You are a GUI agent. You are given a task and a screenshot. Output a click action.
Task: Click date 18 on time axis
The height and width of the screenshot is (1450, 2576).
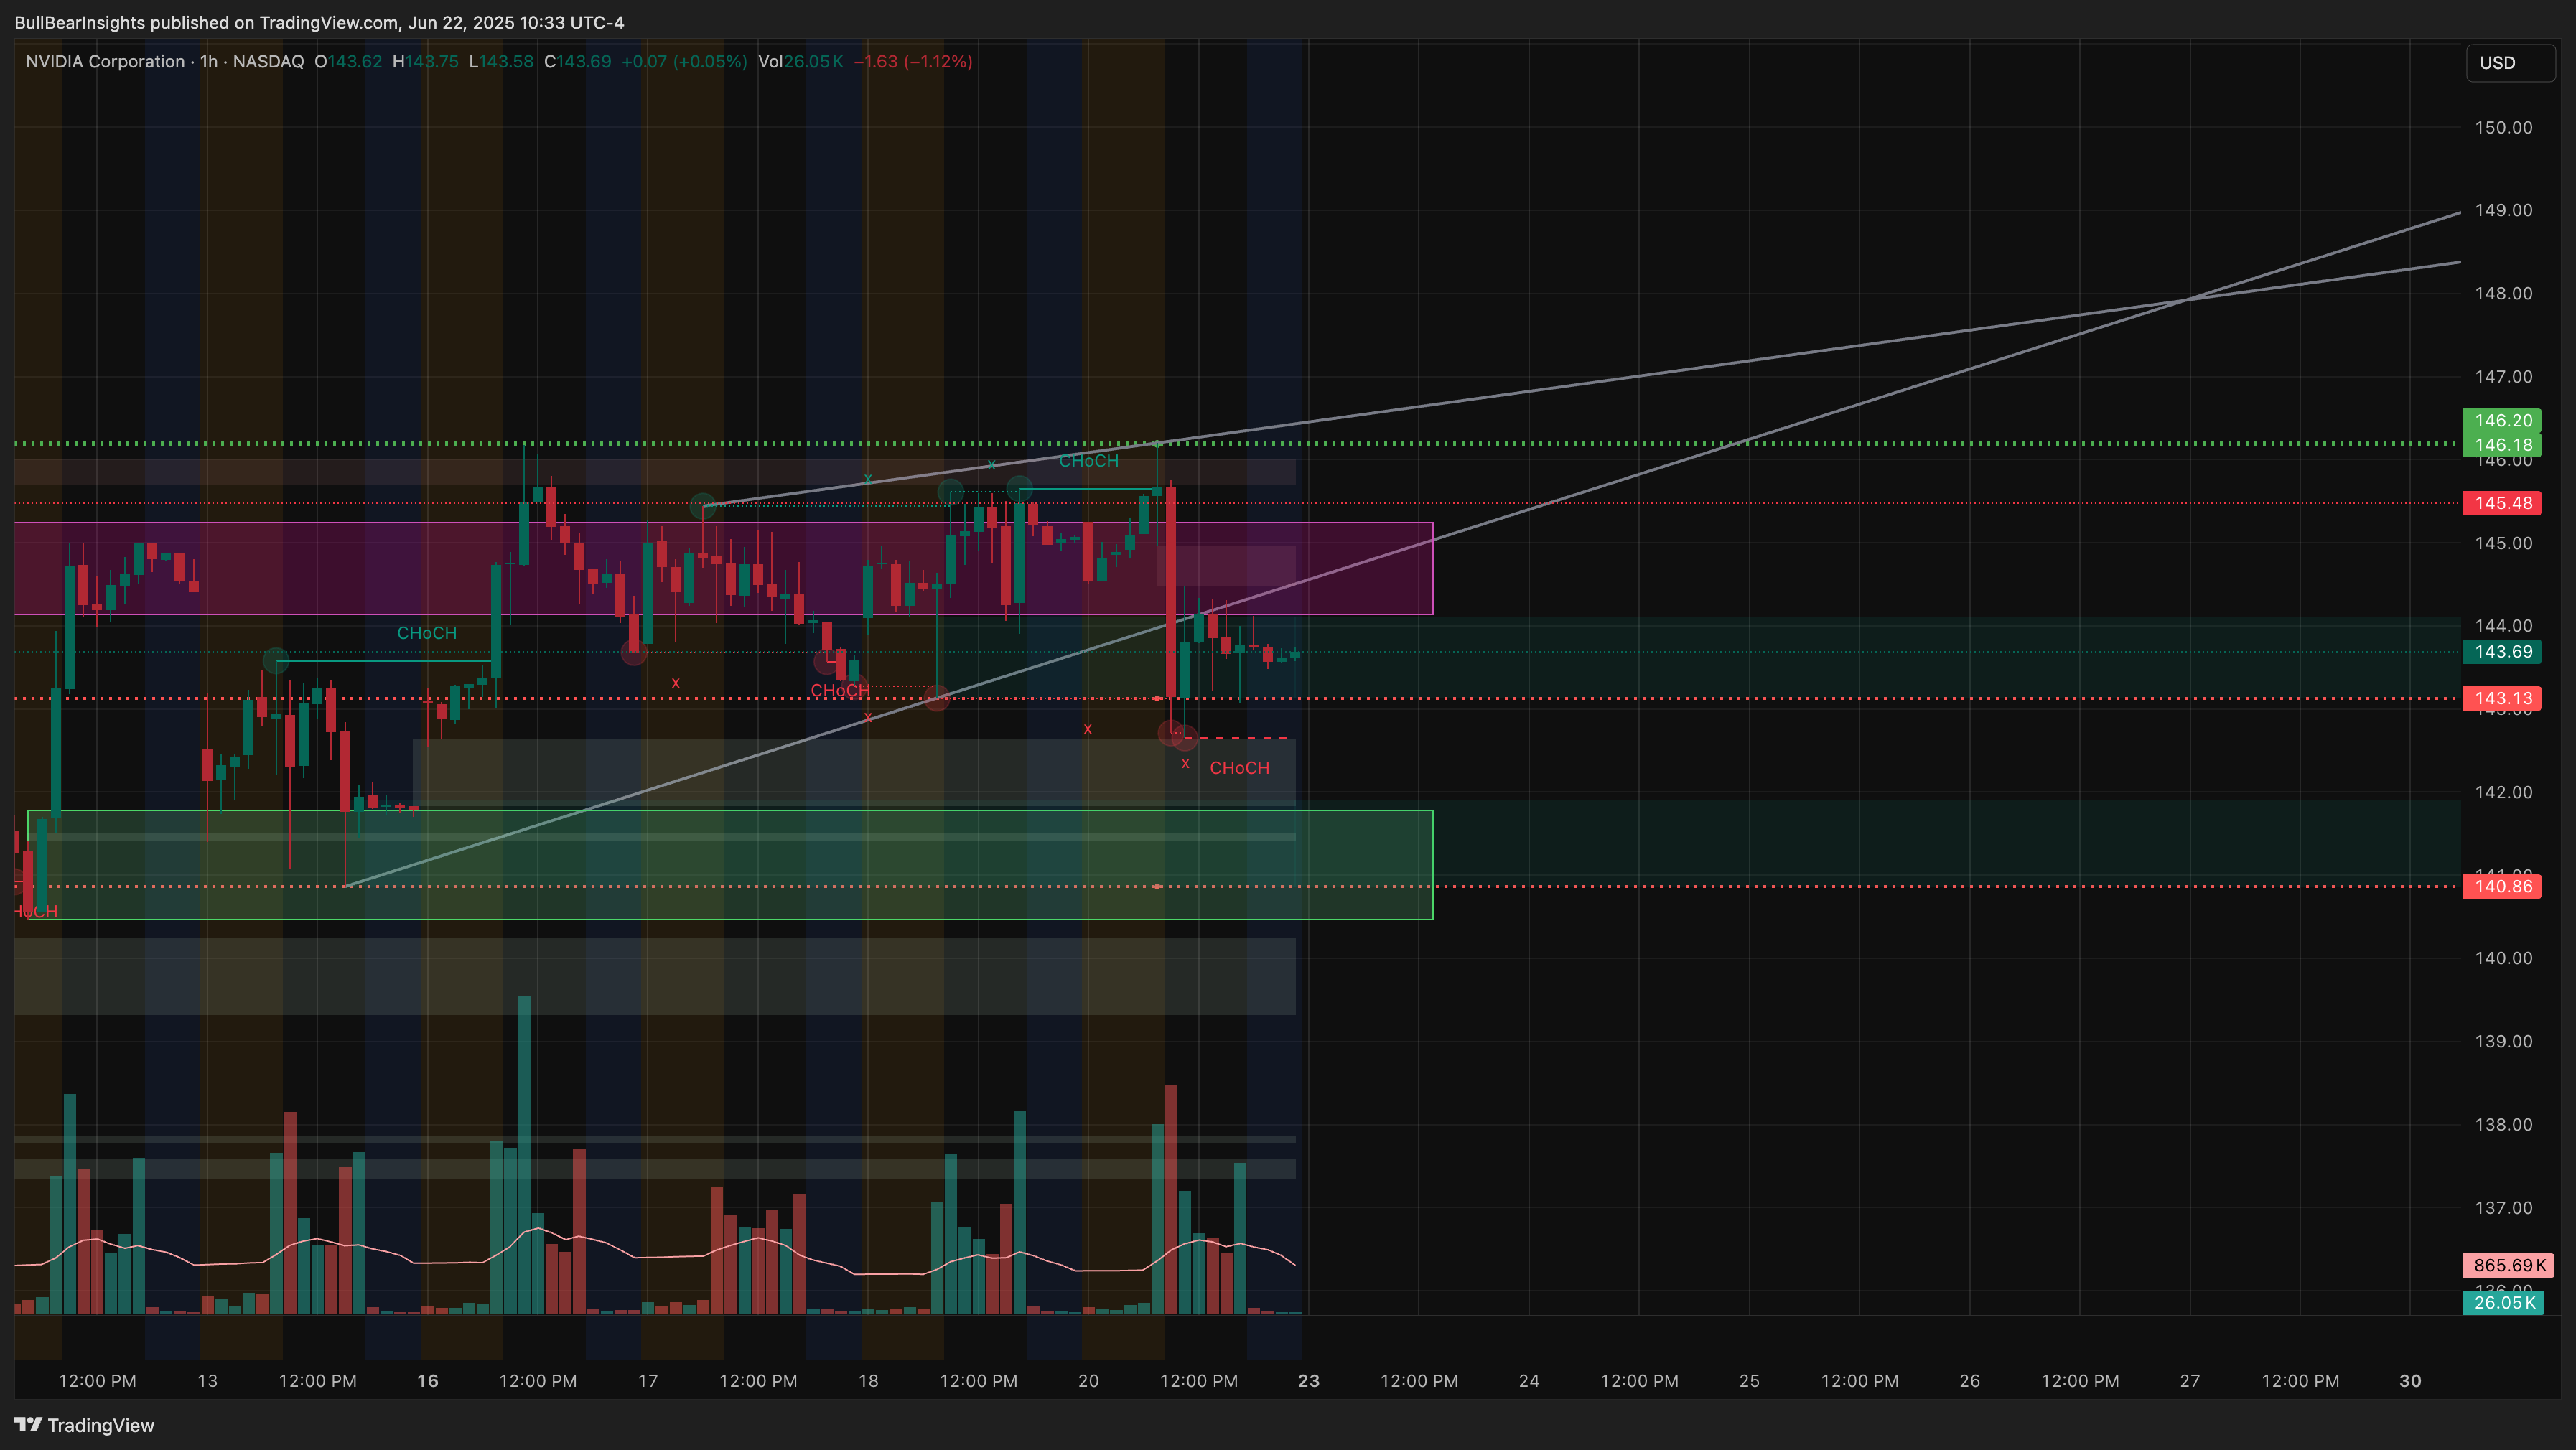click(868, 1381)
